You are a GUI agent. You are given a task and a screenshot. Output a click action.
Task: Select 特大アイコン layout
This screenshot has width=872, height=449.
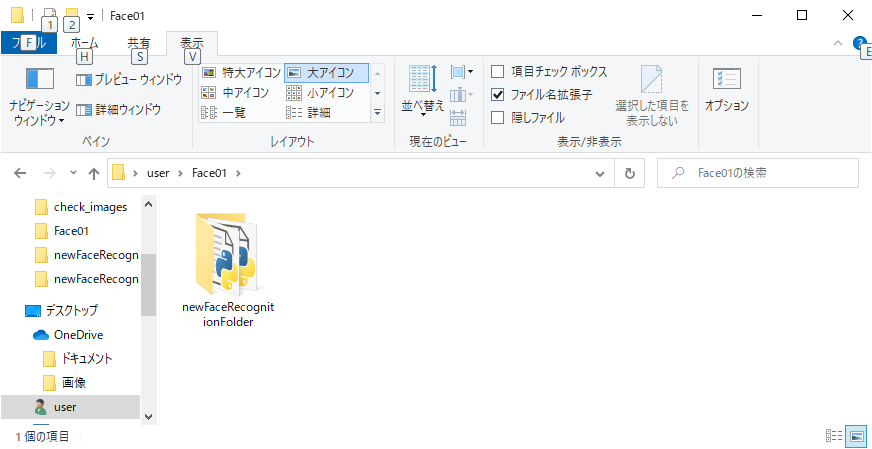[241, 72]
